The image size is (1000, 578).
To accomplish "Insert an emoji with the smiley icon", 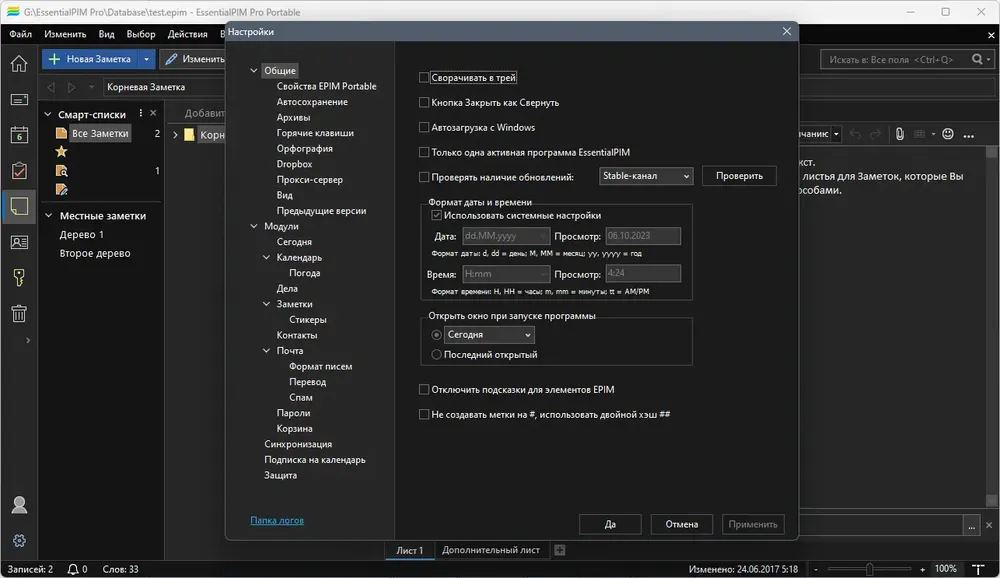I will point(948,134).
